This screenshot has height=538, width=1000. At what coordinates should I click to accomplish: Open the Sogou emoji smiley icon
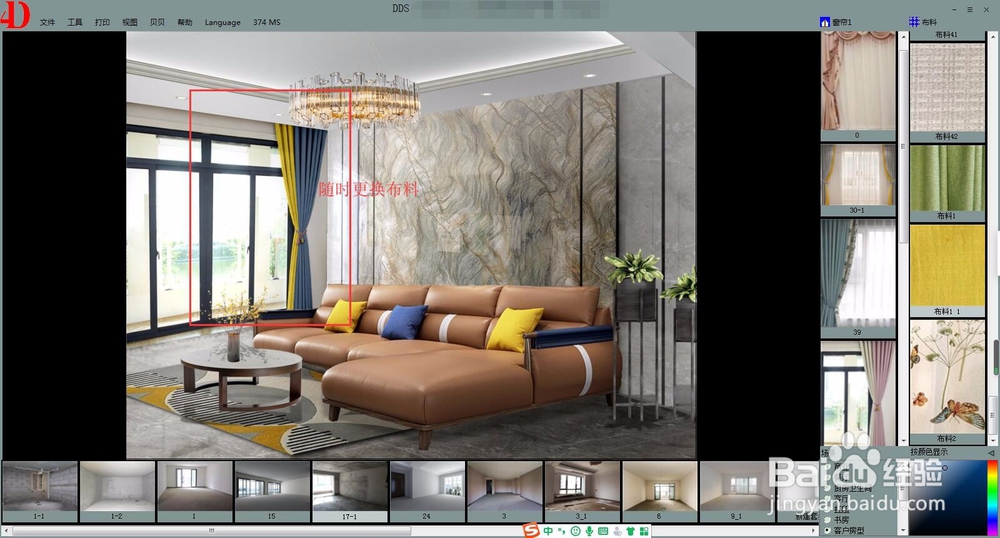coord(576,531)
